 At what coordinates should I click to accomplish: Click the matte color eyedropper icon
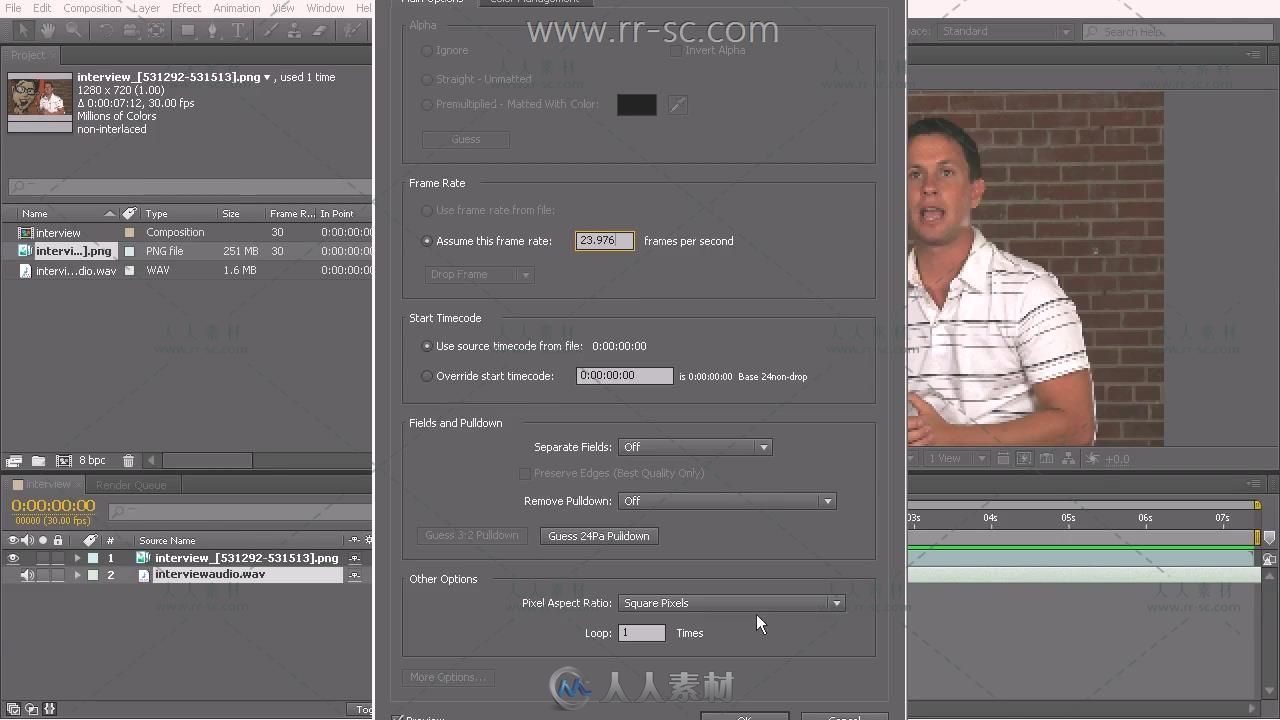pyautogui.click(x=677, y=104)
